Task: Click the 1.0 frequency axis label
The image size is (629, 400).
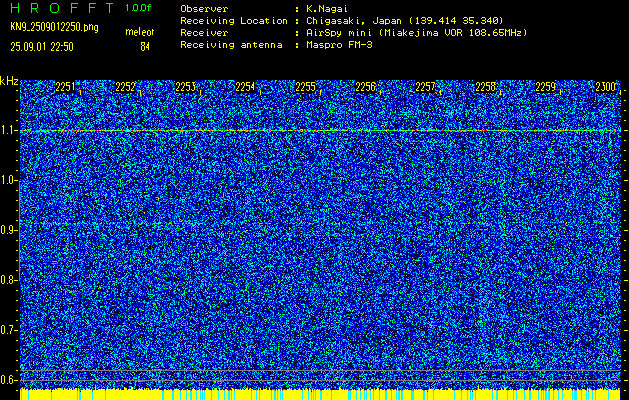Action: pos(8,180)
